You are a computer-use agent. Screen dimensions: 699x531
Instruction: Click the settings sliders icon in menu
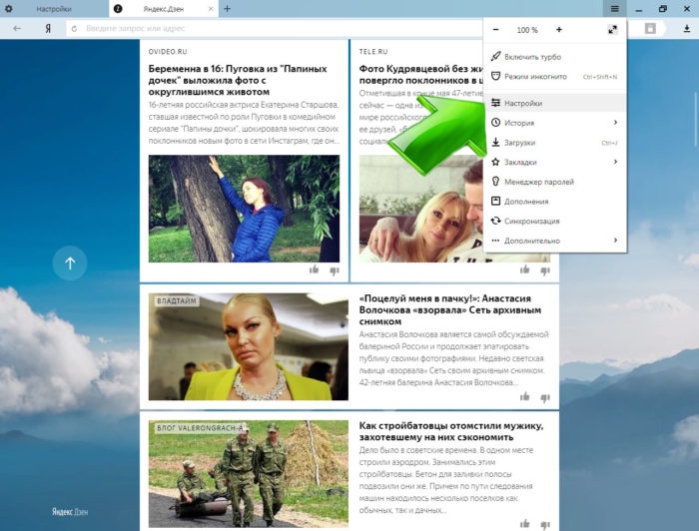click(x=495, y=103)
